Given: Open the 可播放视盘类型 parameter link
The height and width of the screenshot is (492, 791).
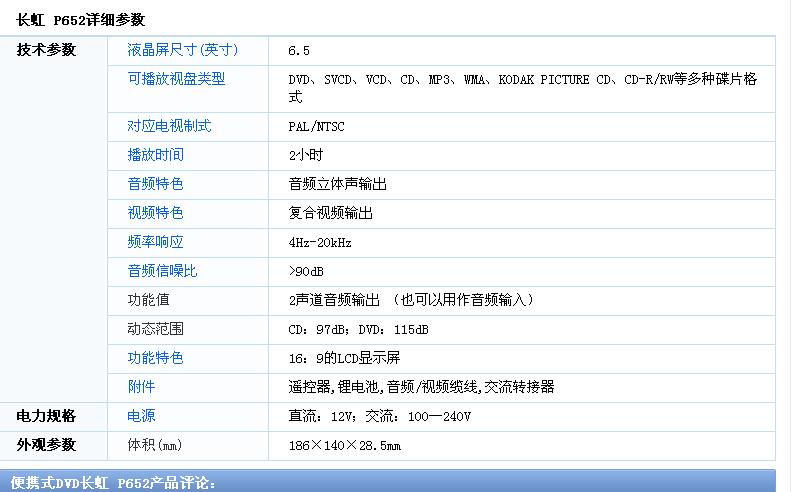Looking at the screenshot, I should point(176,79).
